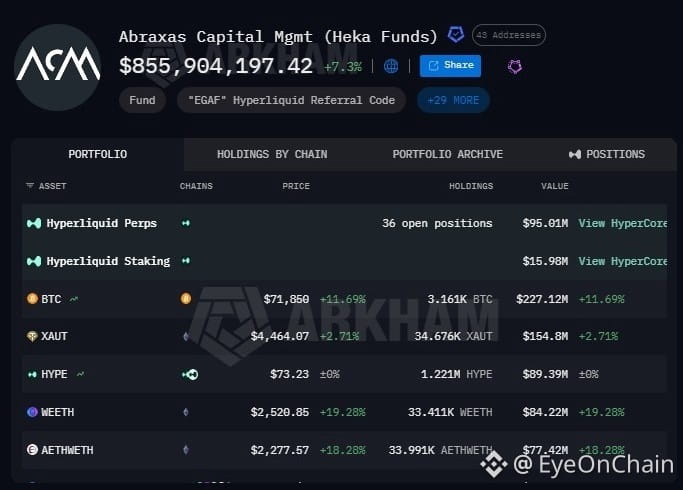Select the AETHWETH asset name
683x490 pixels.
(x=67, y=450)
